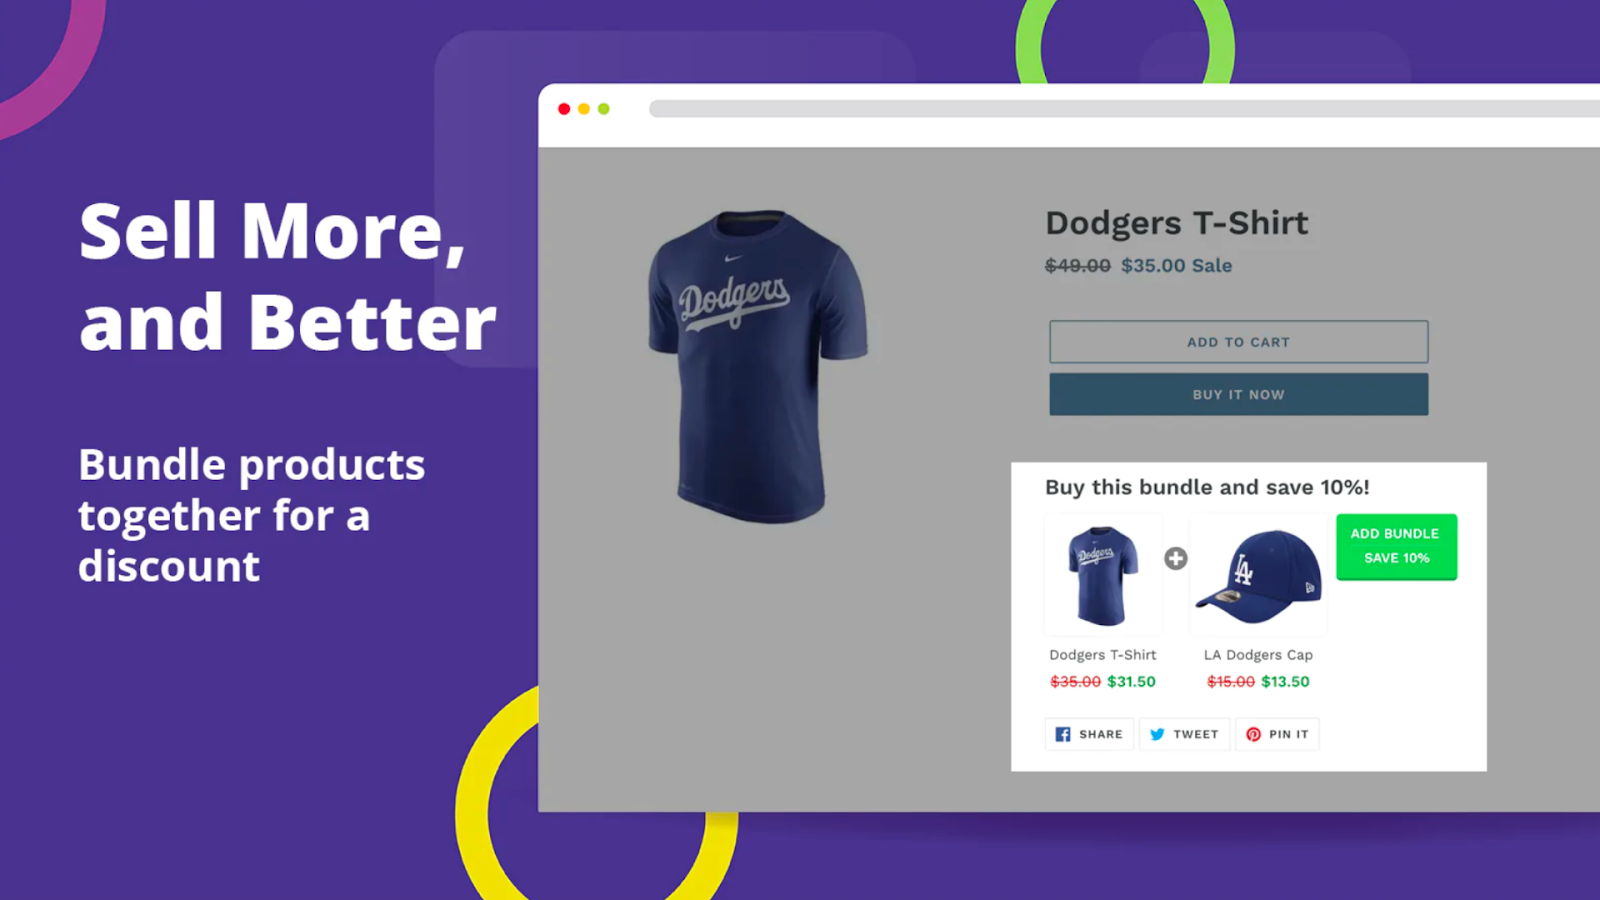Viewport: 1600px width, 900px height.
Task: Click the Dodgers T-Shirt name under bundle
Action: 1103,655
